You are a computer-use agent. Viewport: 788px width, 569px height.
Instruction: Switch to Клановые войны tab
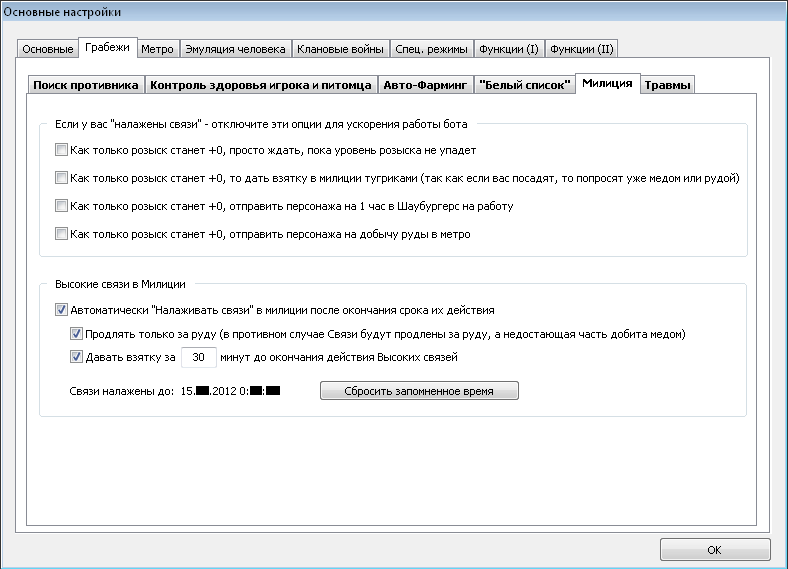[340, 49]
